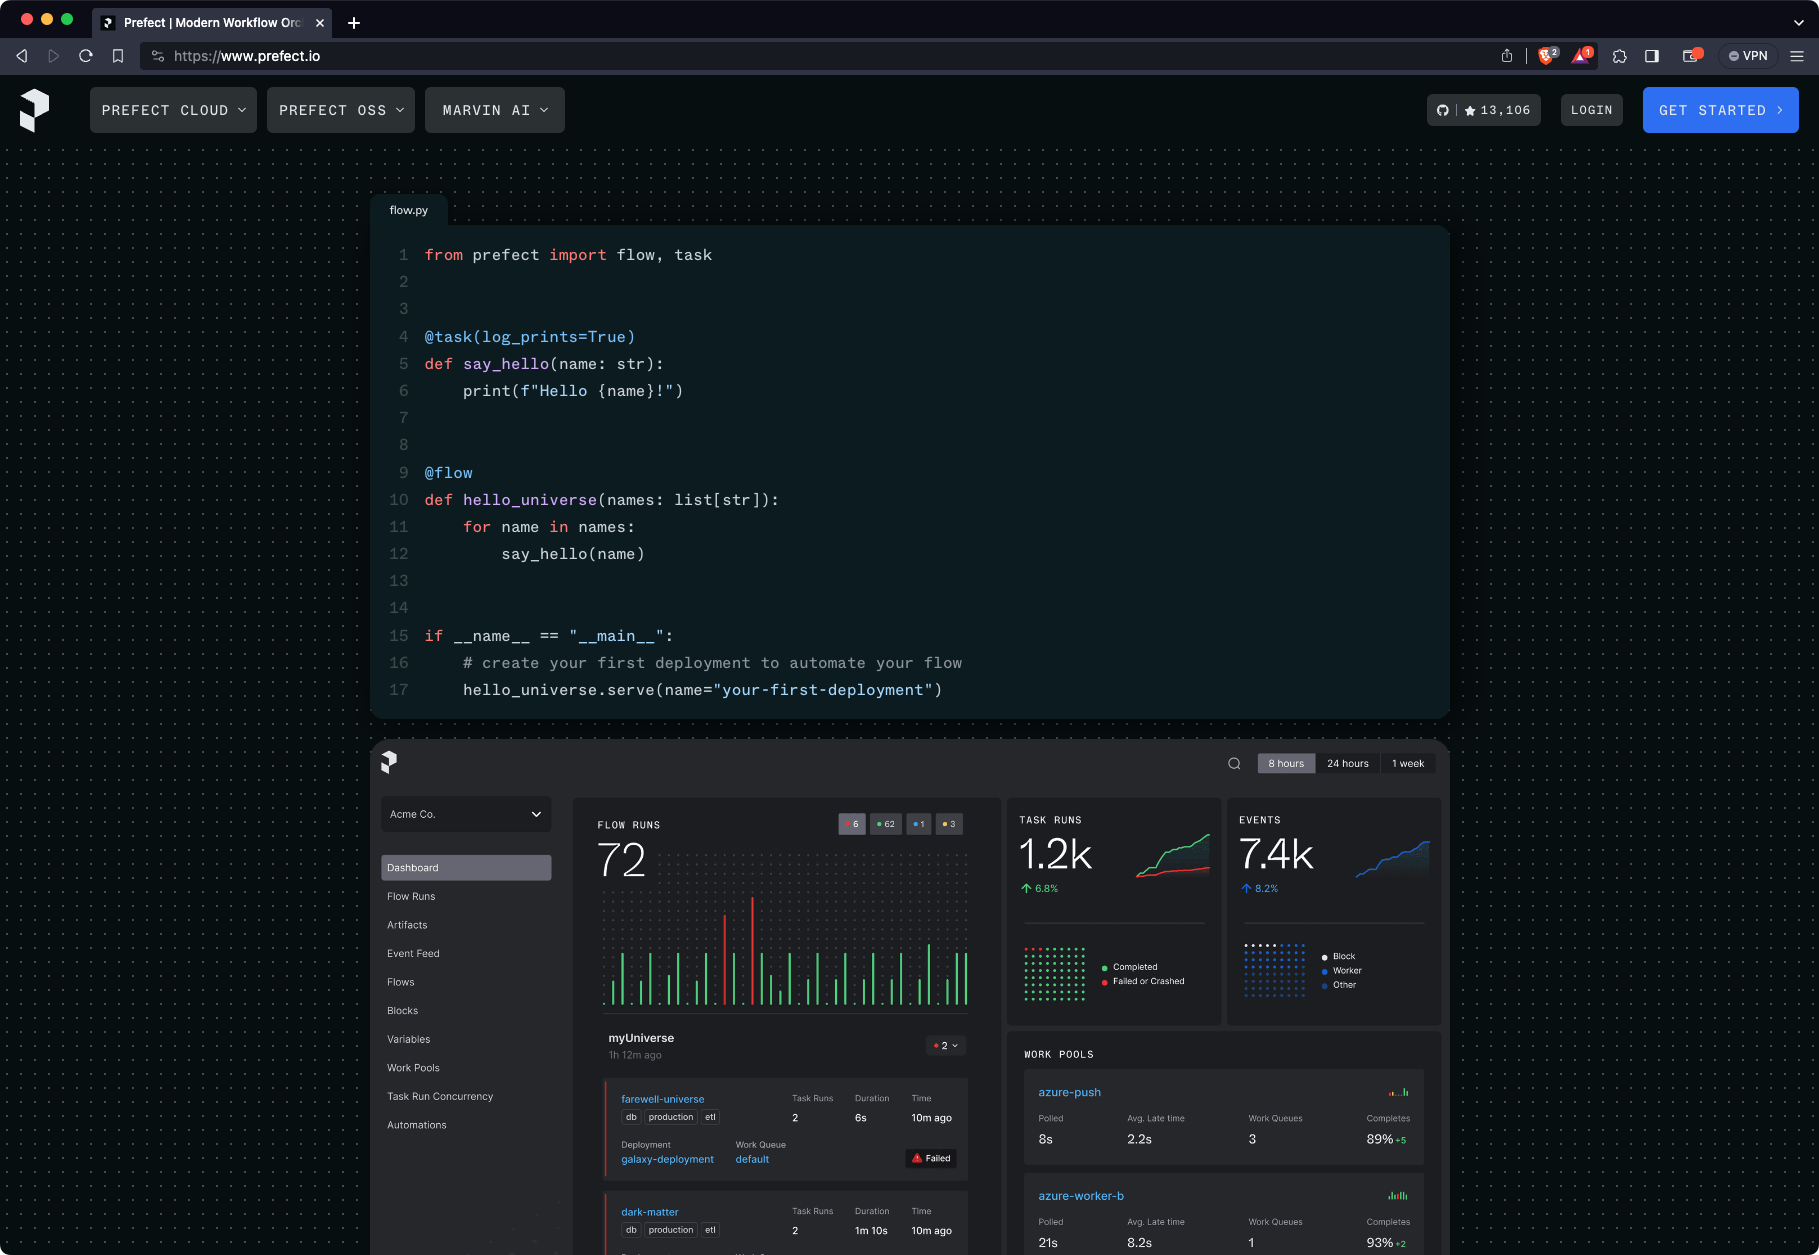
Task: Reload the page with the refresh icon
Action: pyautogui.click(x=86, y=56)
